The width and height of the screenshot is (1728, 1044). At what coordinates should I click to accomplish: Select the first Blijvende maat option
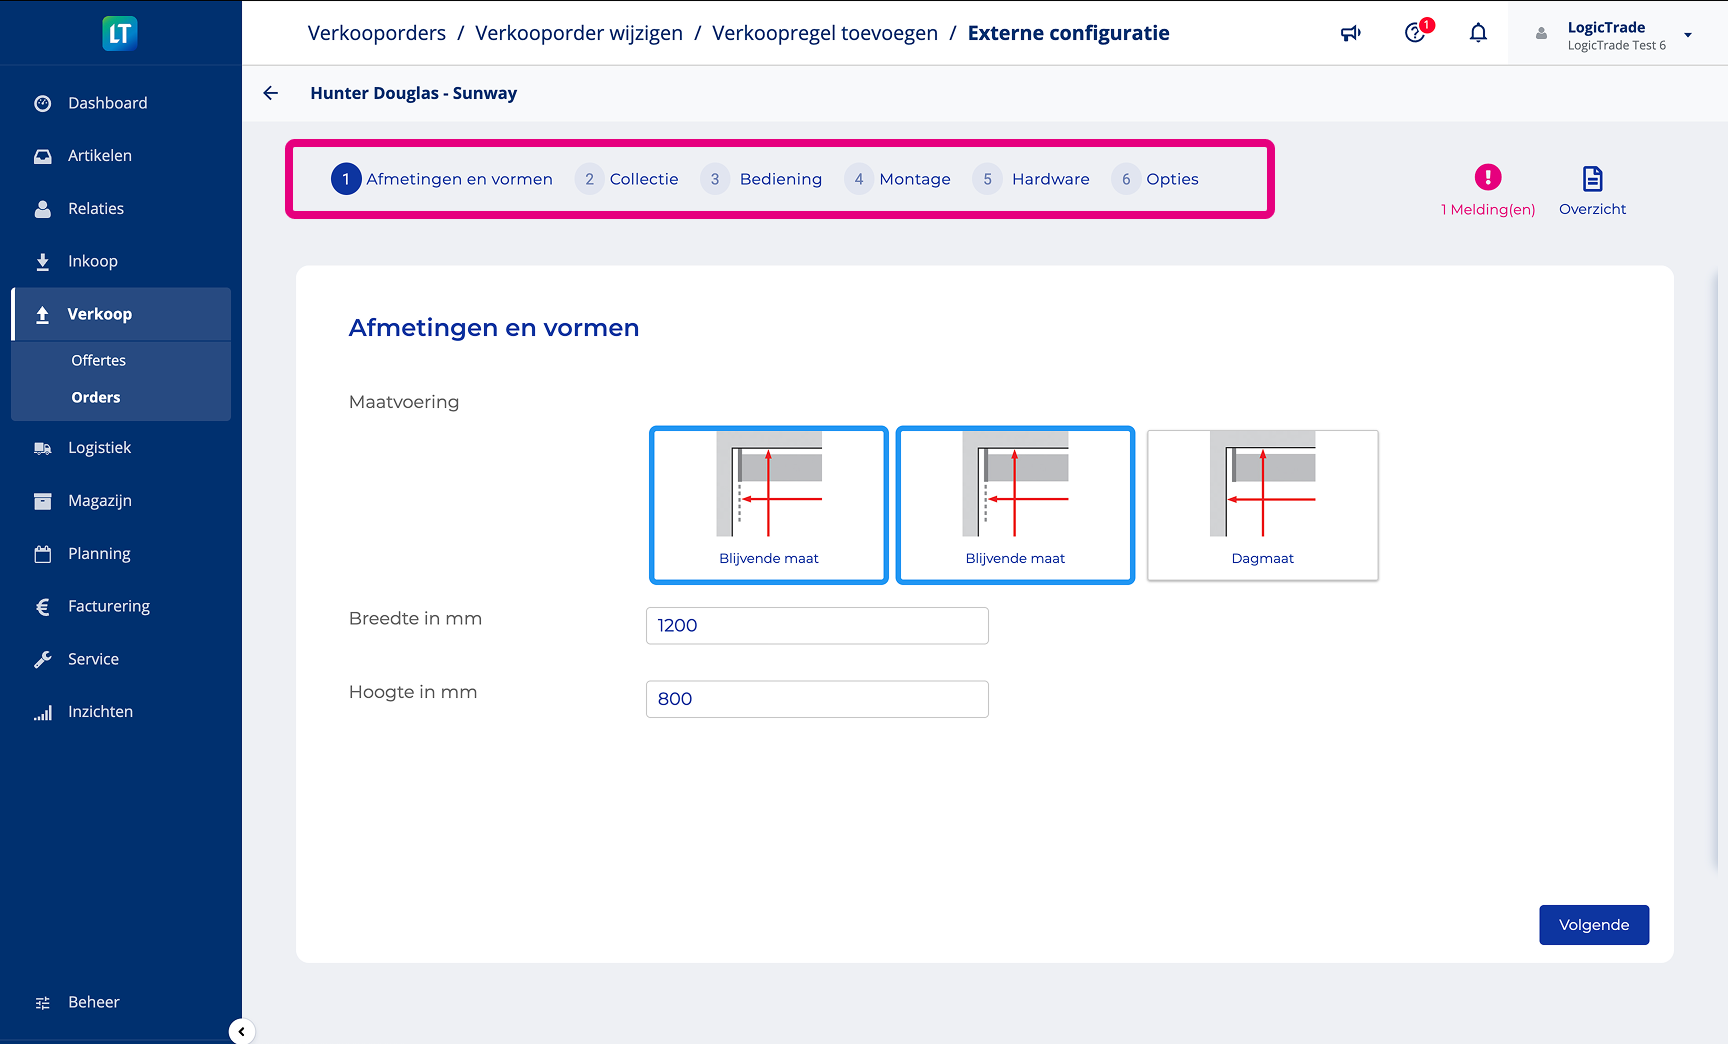tap(768, 505)
